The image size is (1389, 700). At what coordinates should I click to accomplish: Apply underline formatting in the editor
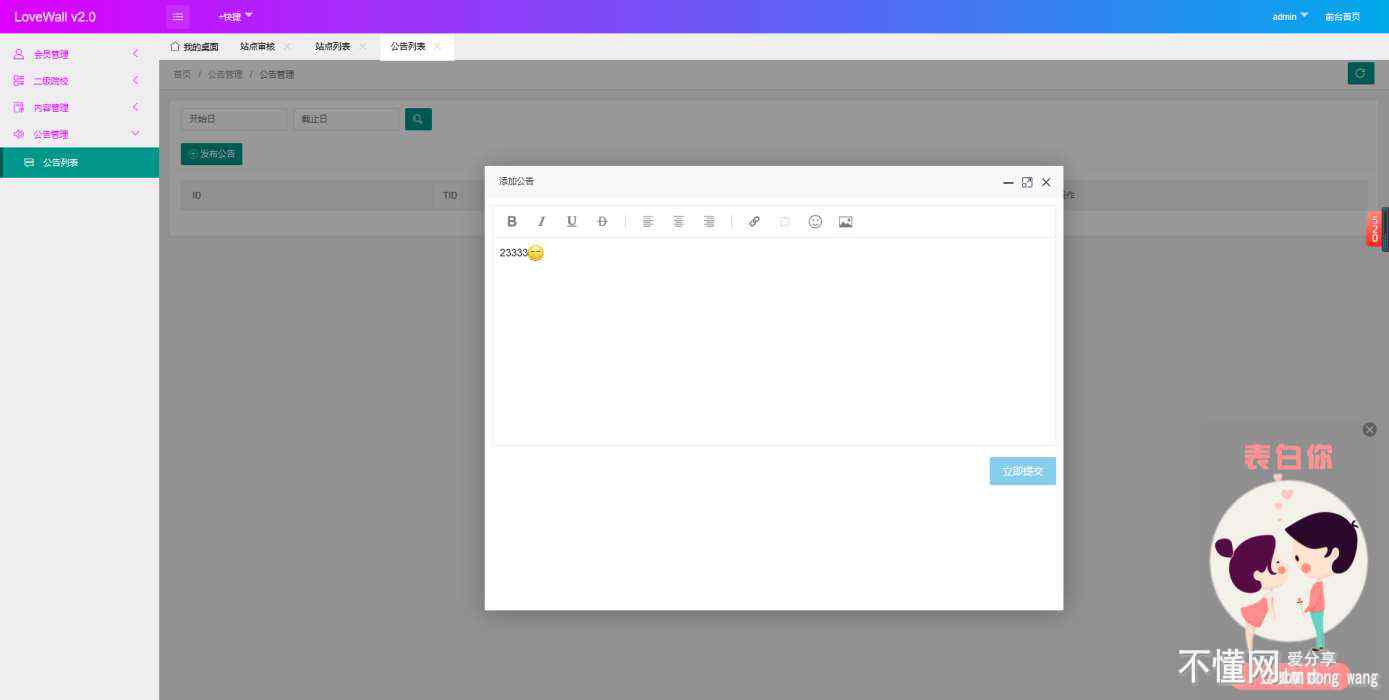(x=572, y=222)
